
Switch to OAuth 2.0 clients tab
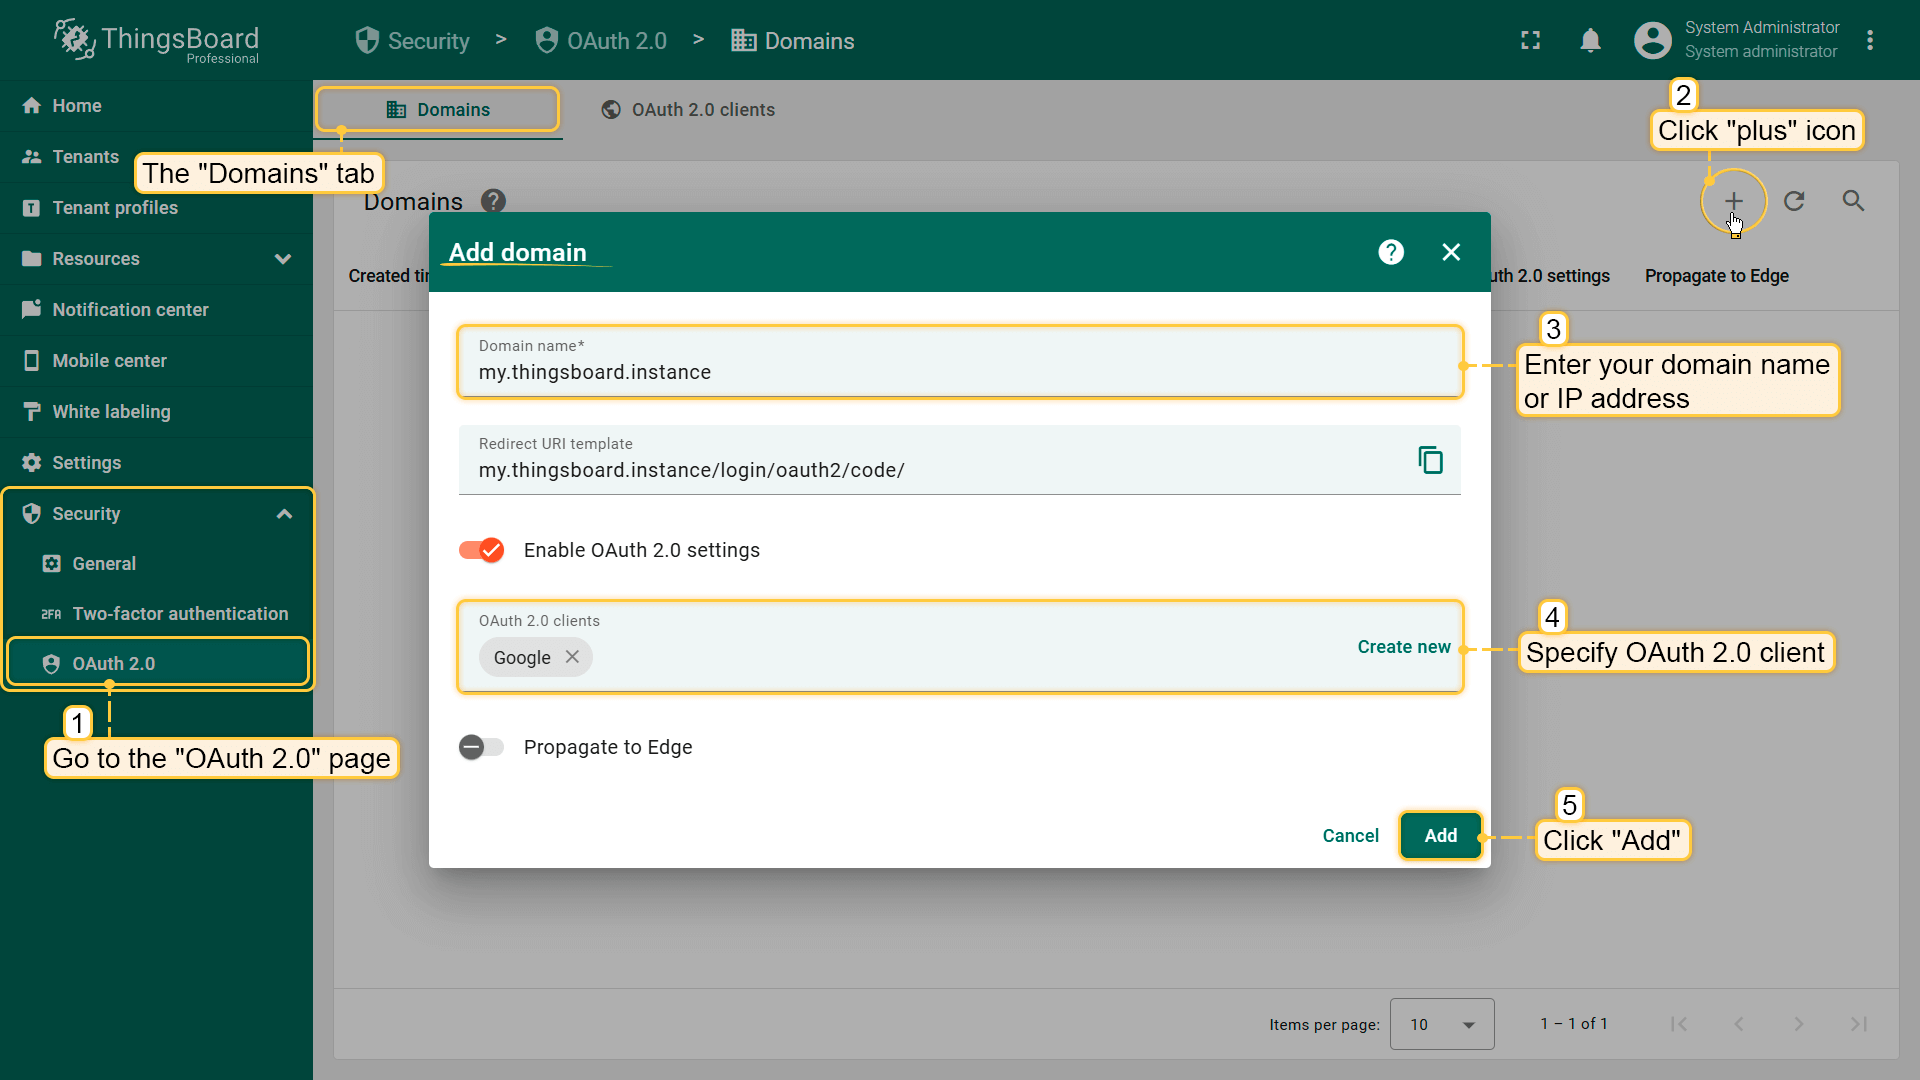click(688, 110)
